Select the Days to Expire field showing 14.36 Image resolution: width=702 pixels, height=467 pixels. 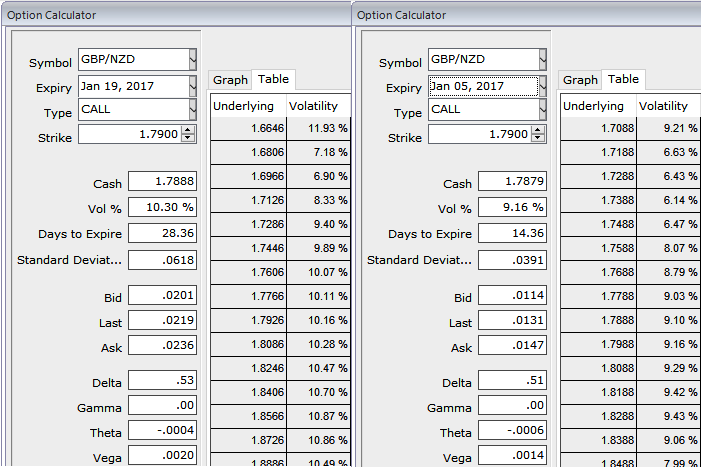[512, 234]
